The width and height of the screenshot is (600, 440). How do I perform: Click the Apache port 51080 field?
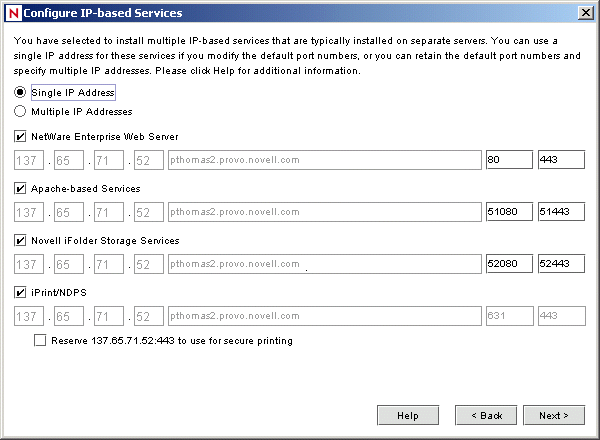pyautogui.click(x=508, y=212)
